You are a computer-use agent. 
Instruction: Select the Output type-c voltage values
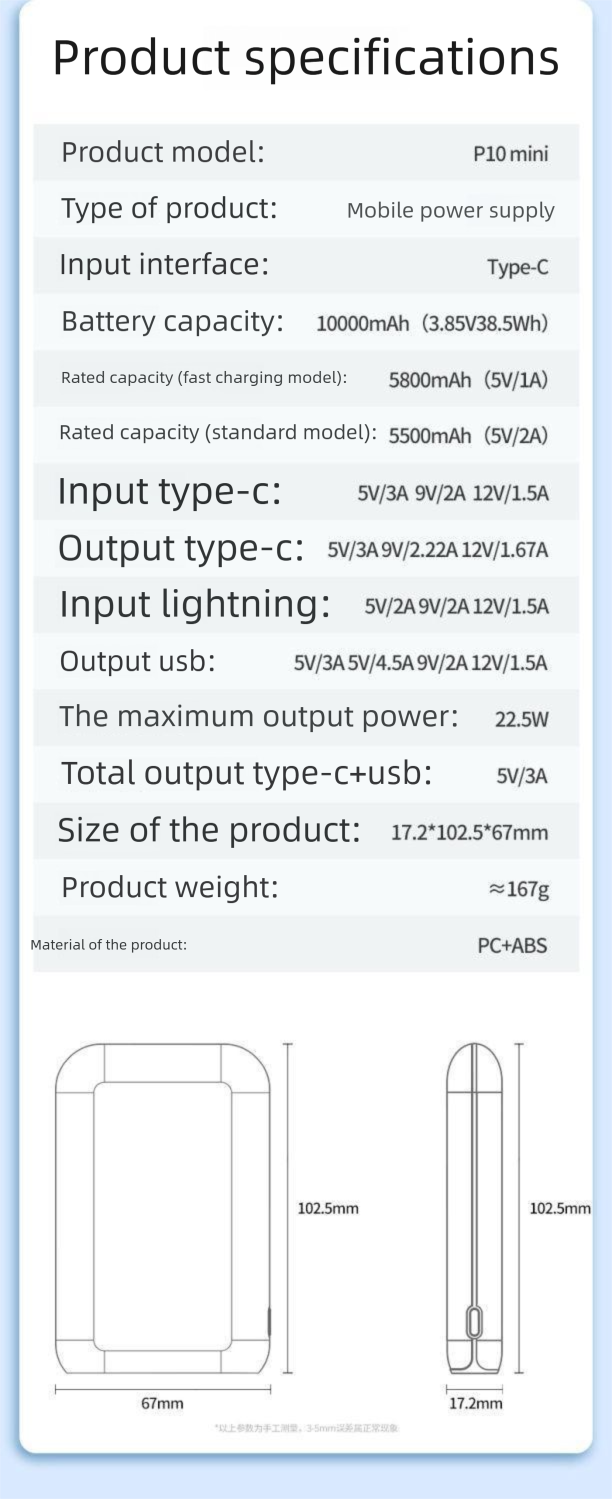coord(438,550)
